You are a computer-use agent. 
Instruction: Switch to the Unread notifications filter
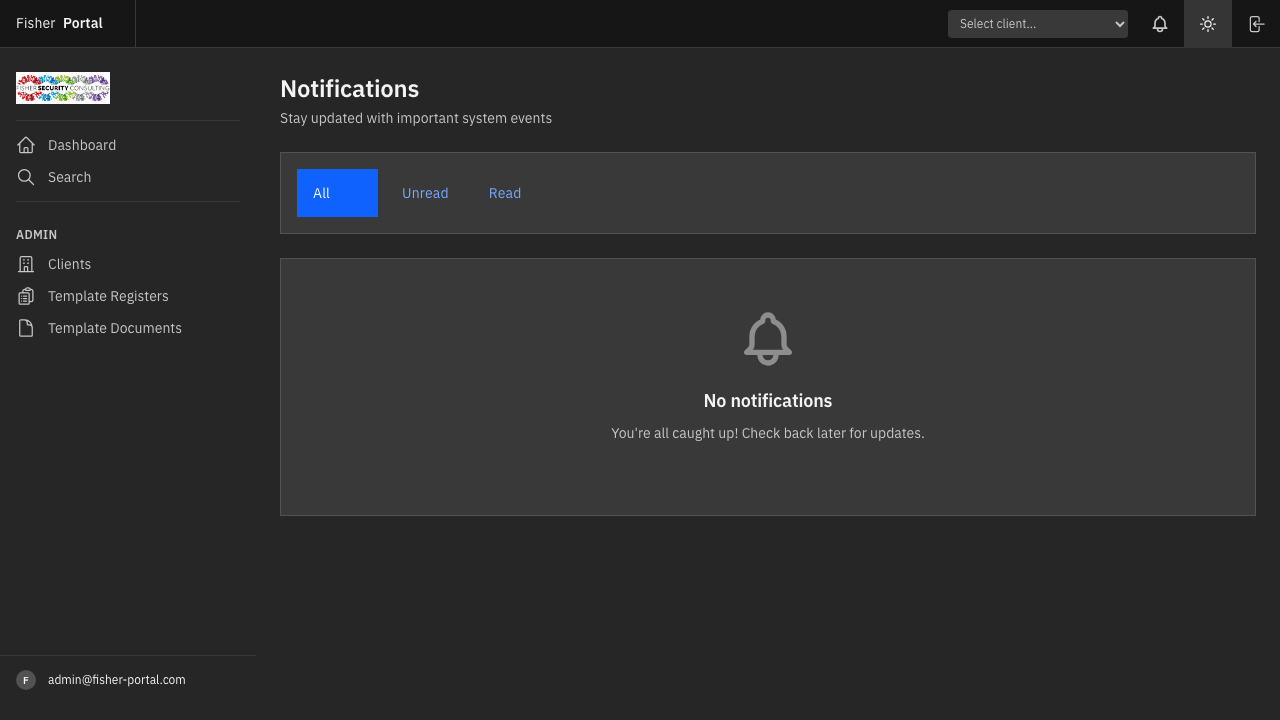pyautogui.click(x=425, y=193)
